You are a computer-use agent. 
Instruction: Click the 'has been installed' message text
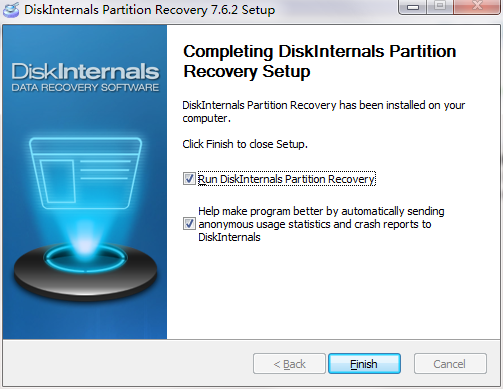point(323,112)
